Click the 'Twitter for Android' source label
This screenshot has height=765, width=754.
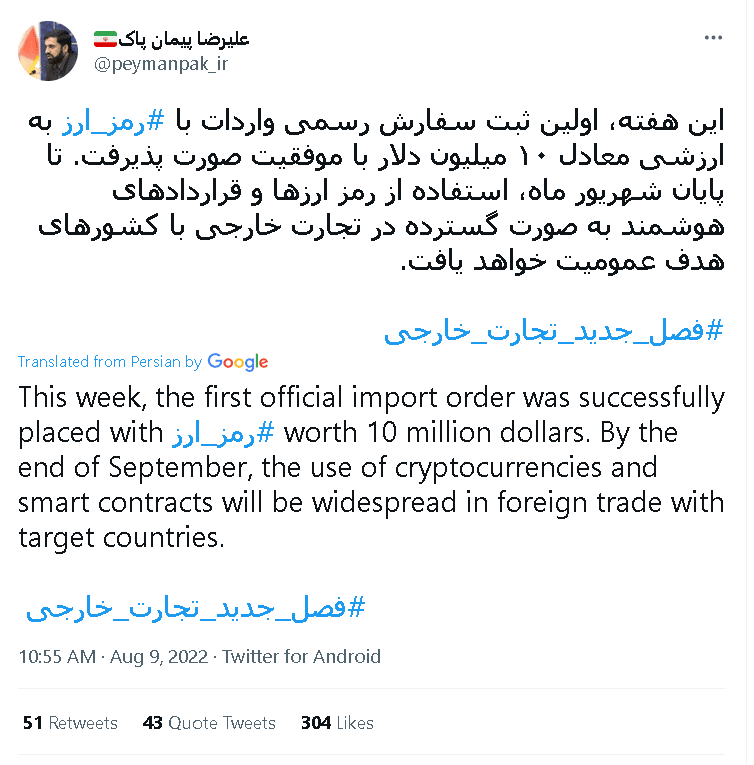[301, 657]
